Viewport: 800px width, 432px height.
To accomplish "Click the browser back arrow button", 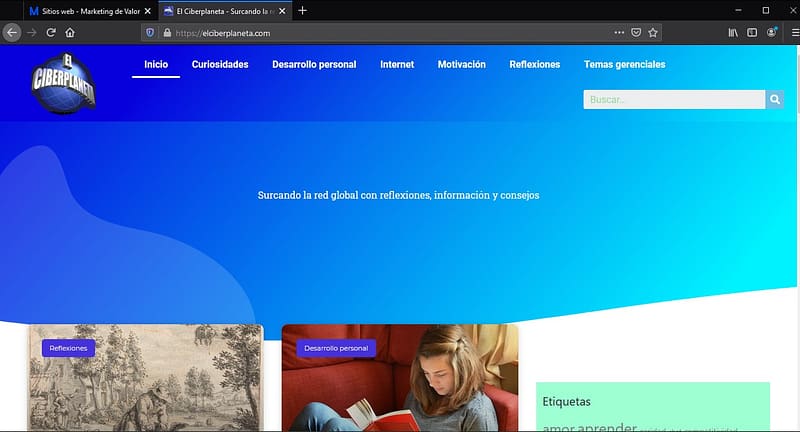I will click(12, 32).
